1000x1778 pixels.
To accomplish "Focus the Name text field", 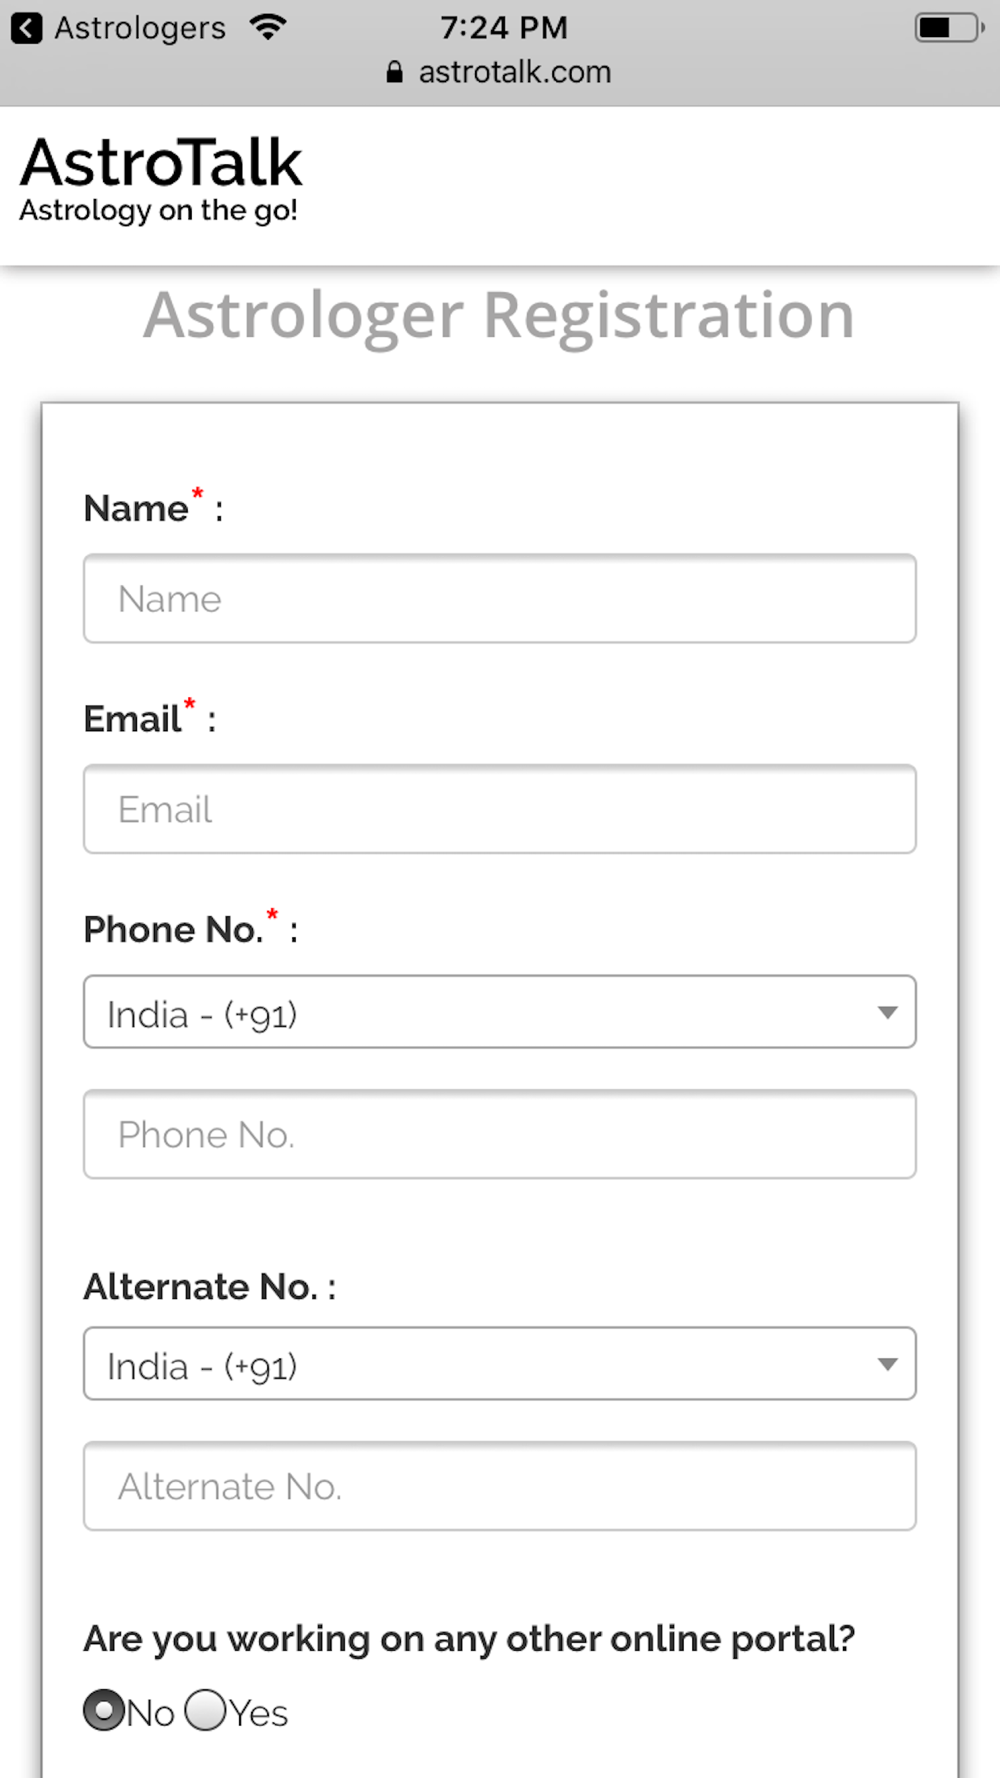I will click(x=500, y=599).
